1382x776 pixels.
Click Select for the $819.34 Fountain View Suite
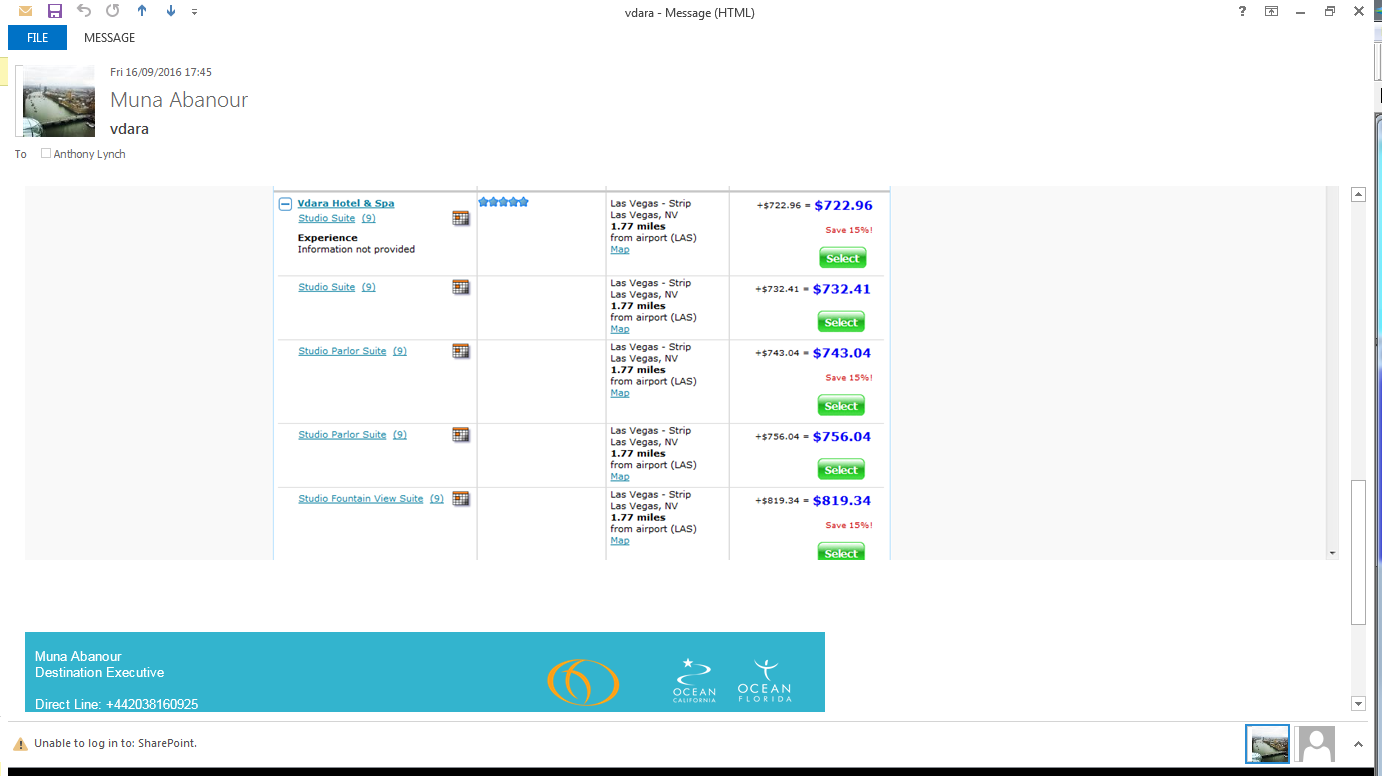coord(841,552)
